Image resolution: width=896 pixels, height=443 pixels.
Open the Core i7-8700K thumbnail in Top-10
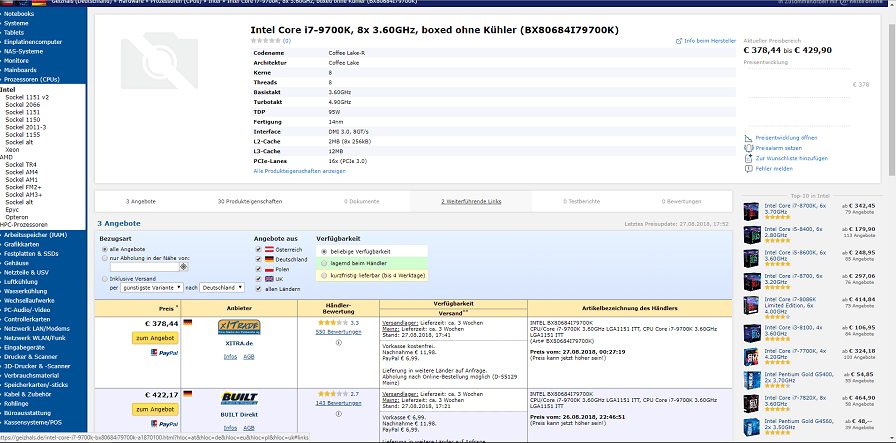(x=750, y=212)
